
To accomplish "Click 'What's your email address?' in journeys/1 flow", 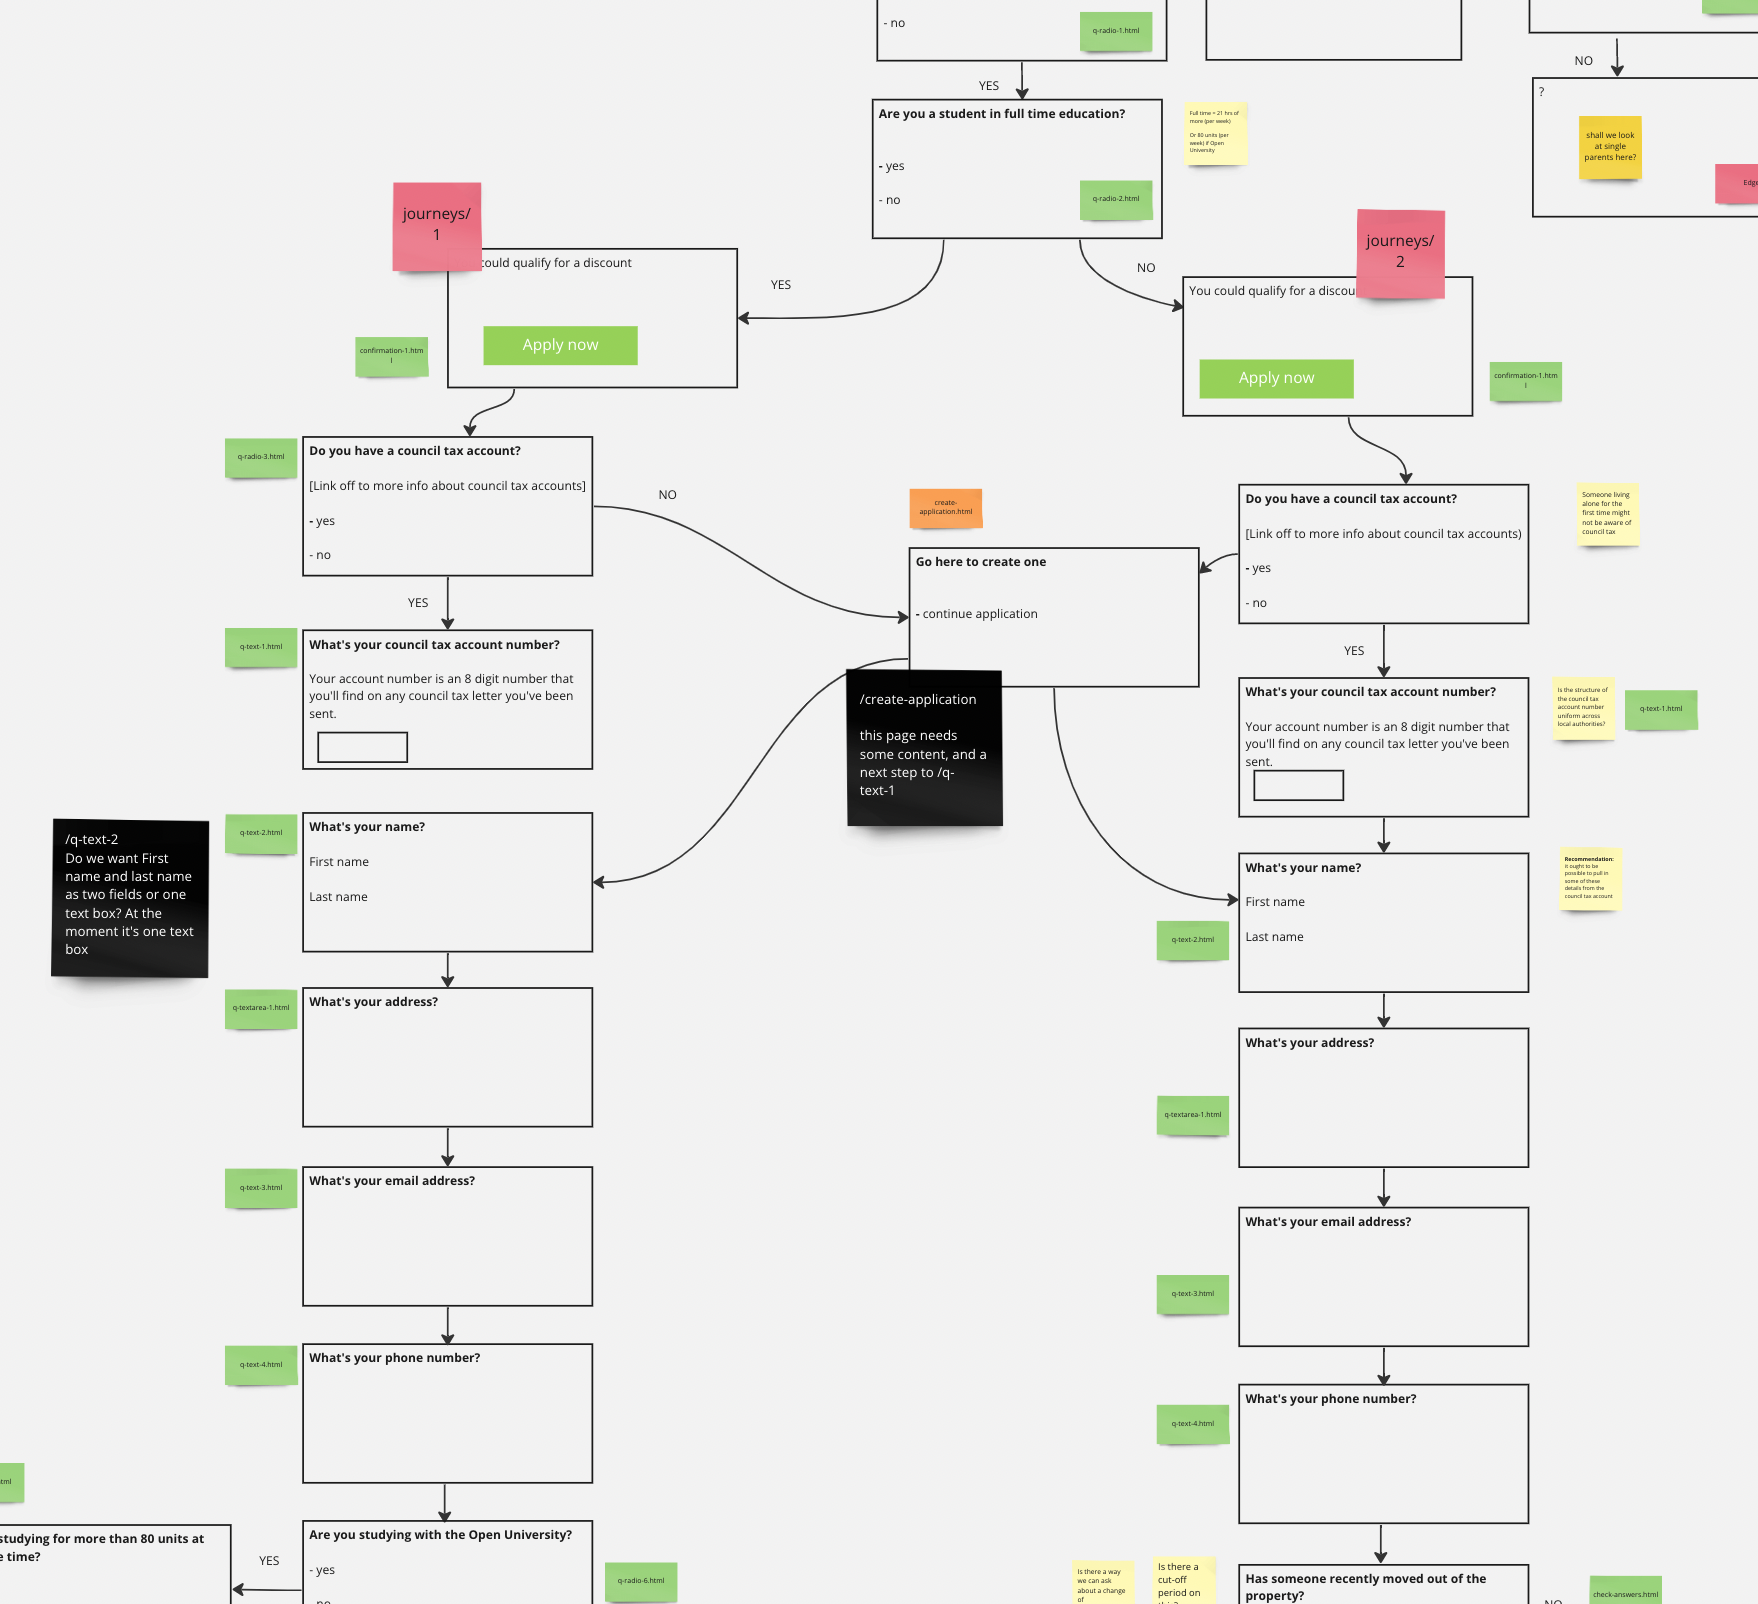I will pos(392,1181).
